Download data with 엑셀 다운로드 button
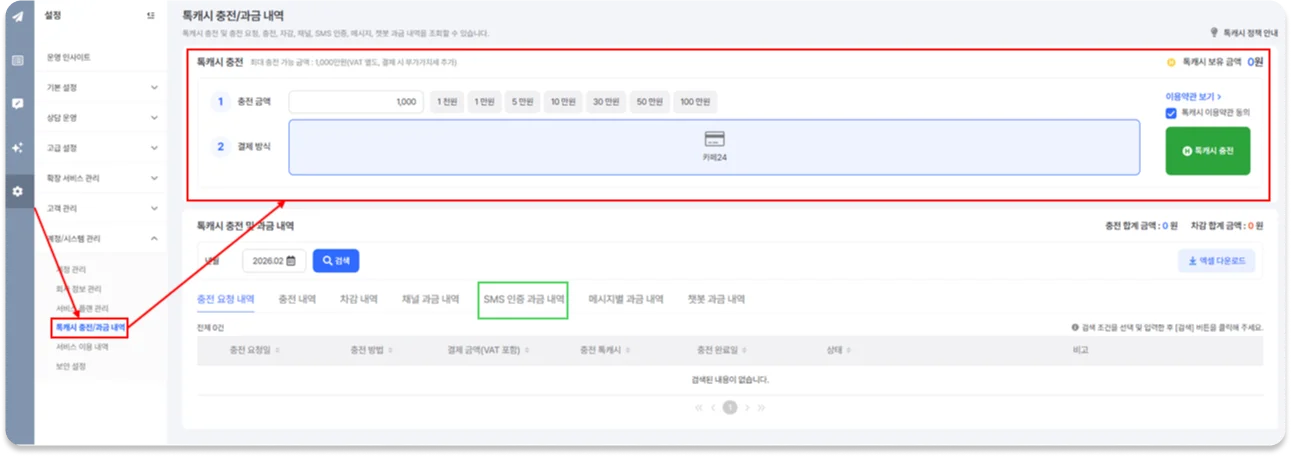 [x=1216, y=261]
